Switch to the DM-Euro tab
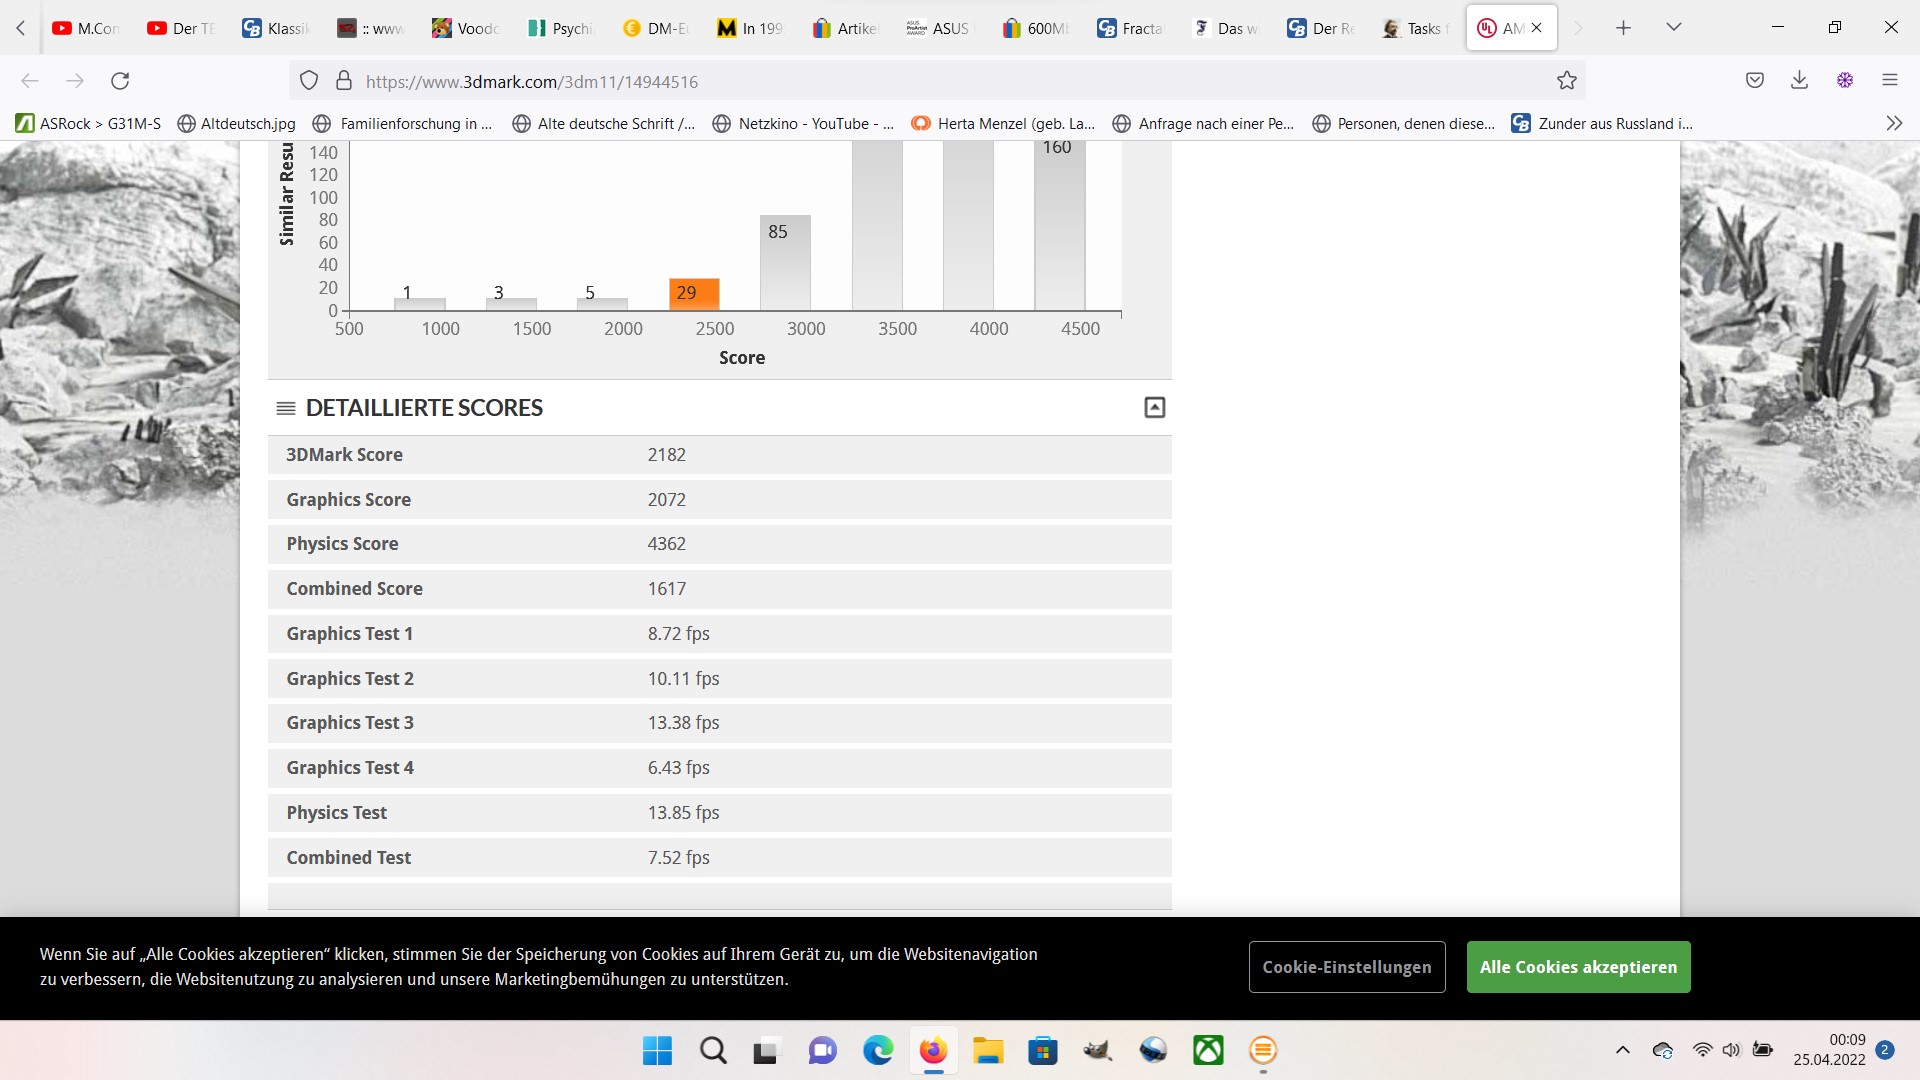The width and height of the screenshot is (1920, 1080). coord(657,28)
